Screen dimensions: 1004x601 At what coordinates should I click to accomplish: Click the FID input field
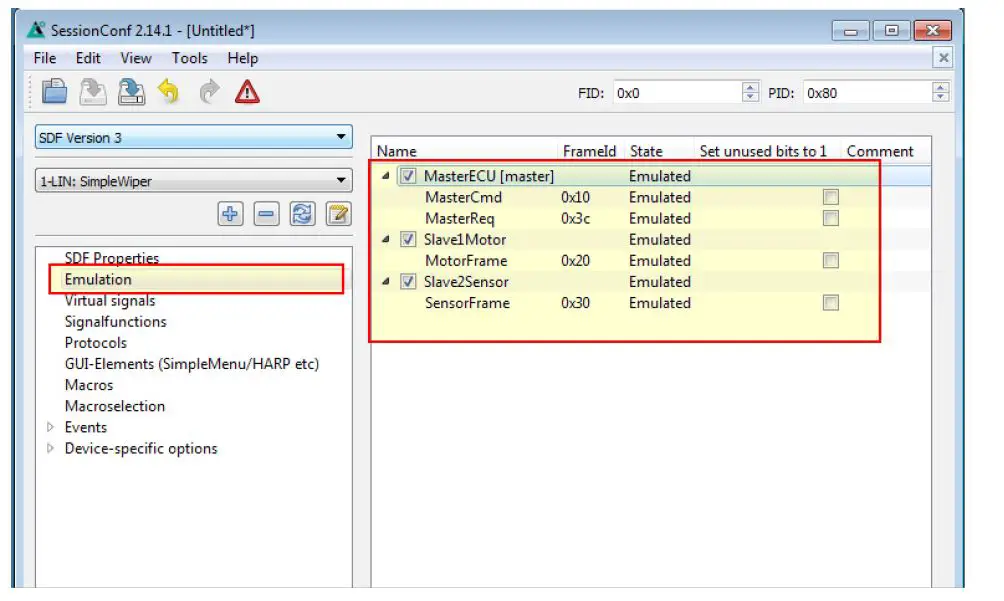[677, 93]
